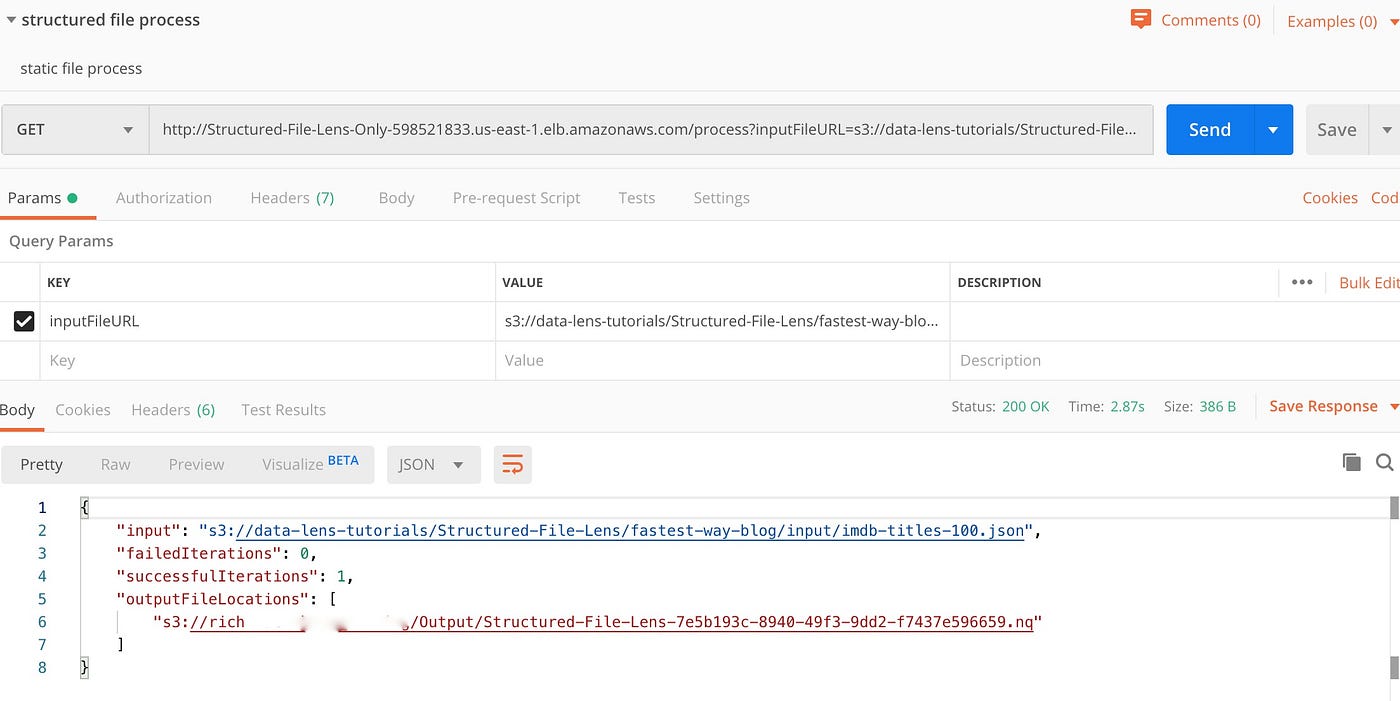Switch to the Params tab
The image size is (1400, 701).
pyautogui.click(x=43, y=198)
